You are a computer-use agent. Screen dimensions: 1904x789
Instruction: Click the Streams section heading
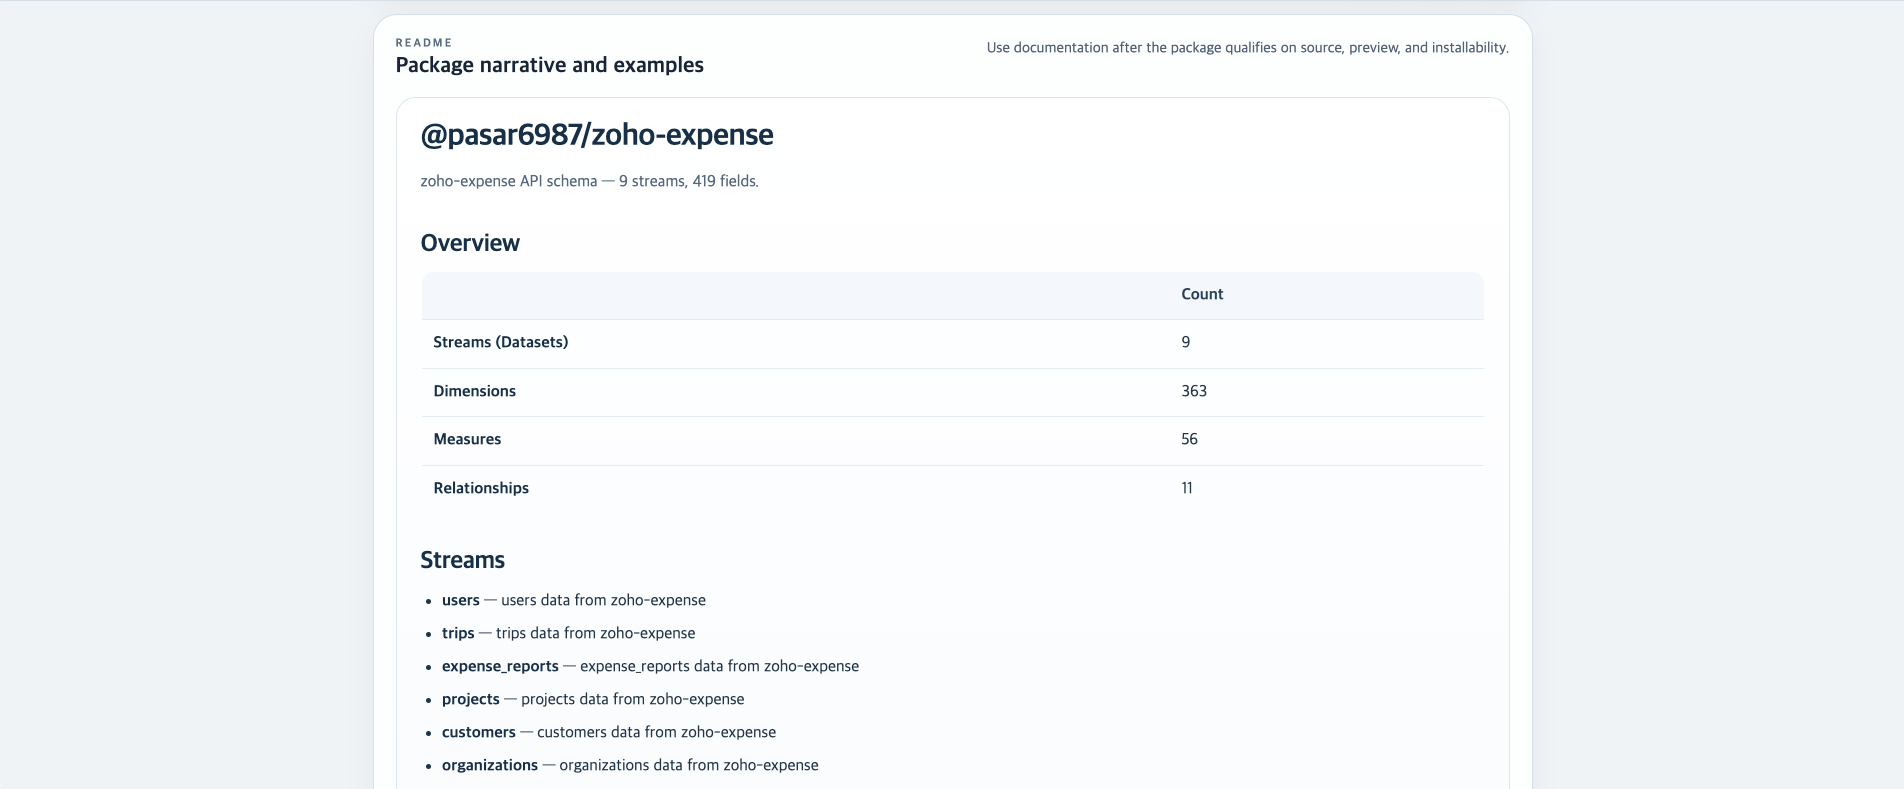pos(462,560)
